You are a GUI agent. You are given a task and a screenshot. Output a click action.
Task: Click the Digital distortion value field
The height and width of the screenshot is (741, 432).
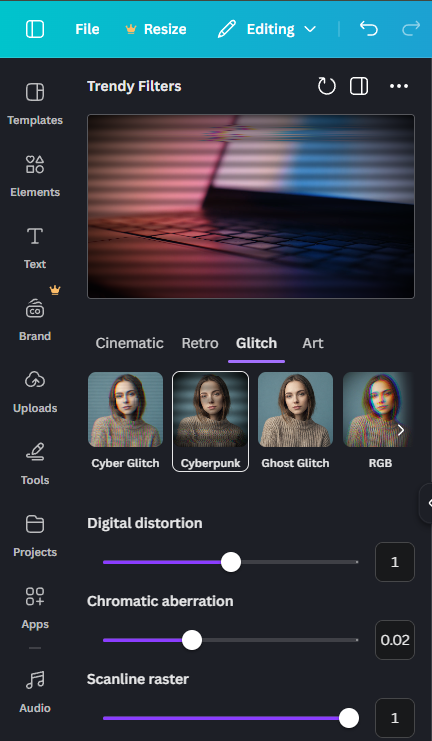[395, 562]
